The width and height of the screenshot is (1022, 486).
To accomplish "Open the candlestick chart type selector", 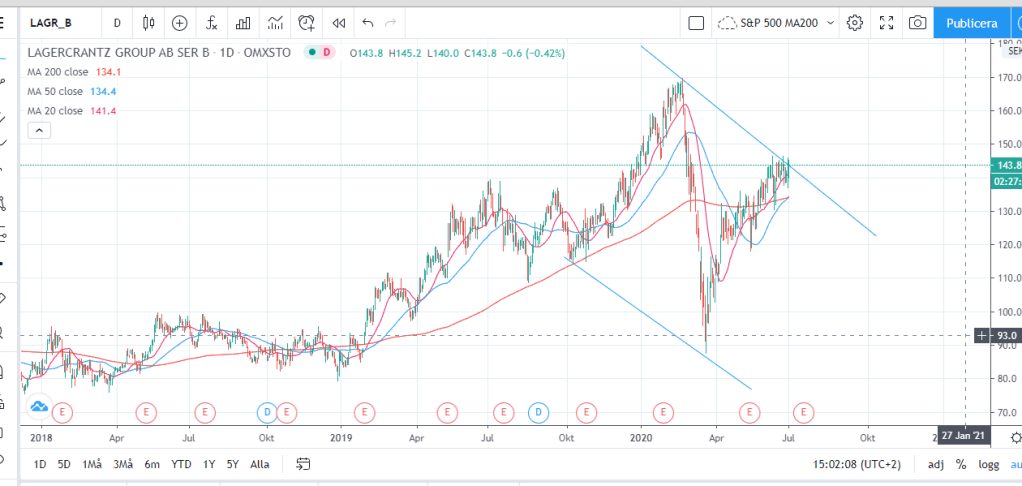I will [149, 22].
